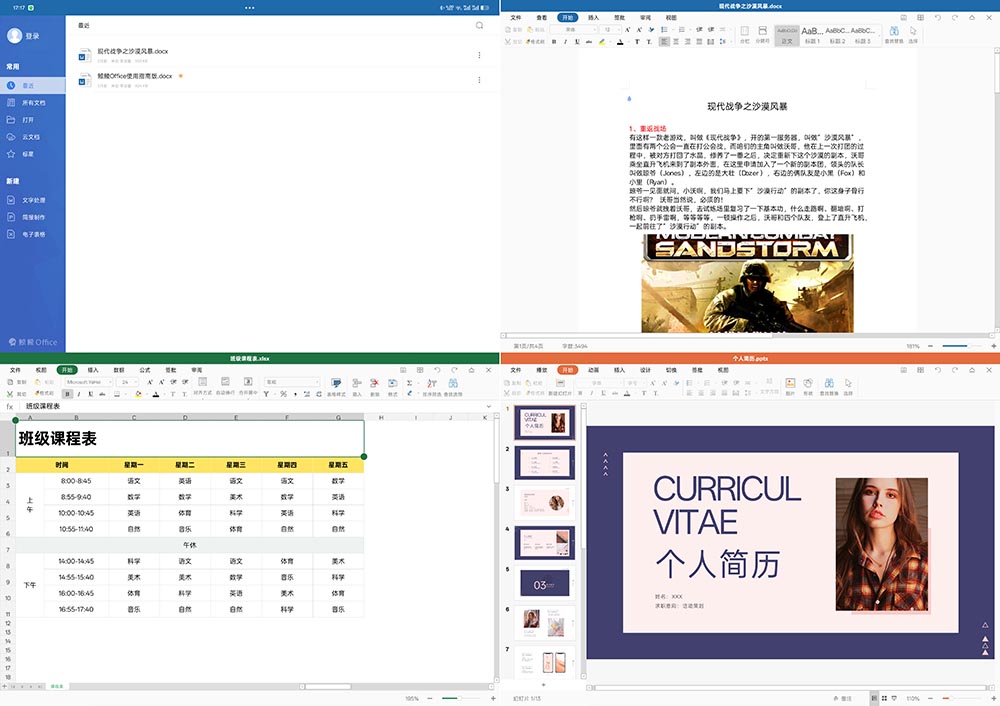Click the fx function icon in Excel
Screen dimensions: 1000x706
(x=10, y=406)
